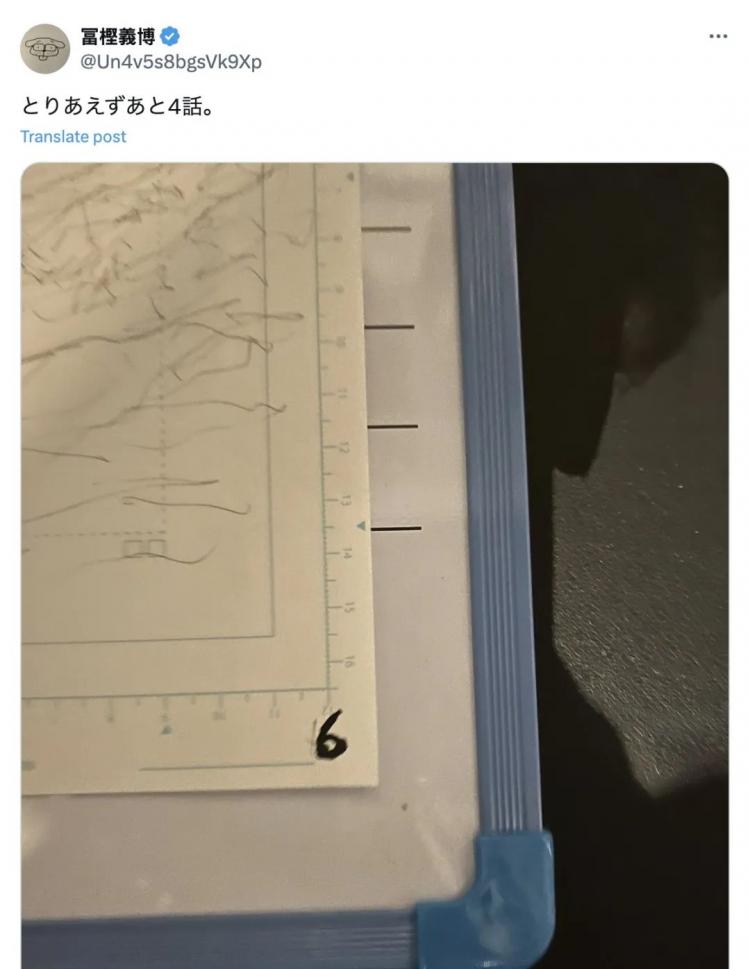
Task: Click the @Un4v5s8bgsVk9Xp handle
Action: pos(171,62)
